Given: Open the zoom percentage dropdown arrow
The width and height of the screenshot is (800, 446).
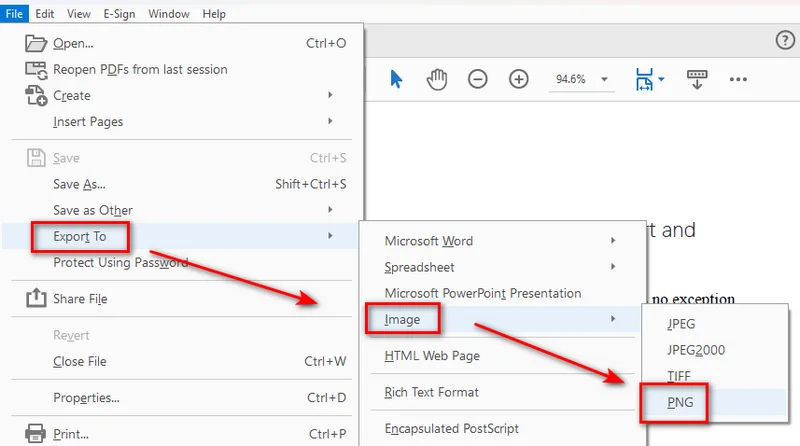Looking at the screenshot, I should tap(605, 79).
